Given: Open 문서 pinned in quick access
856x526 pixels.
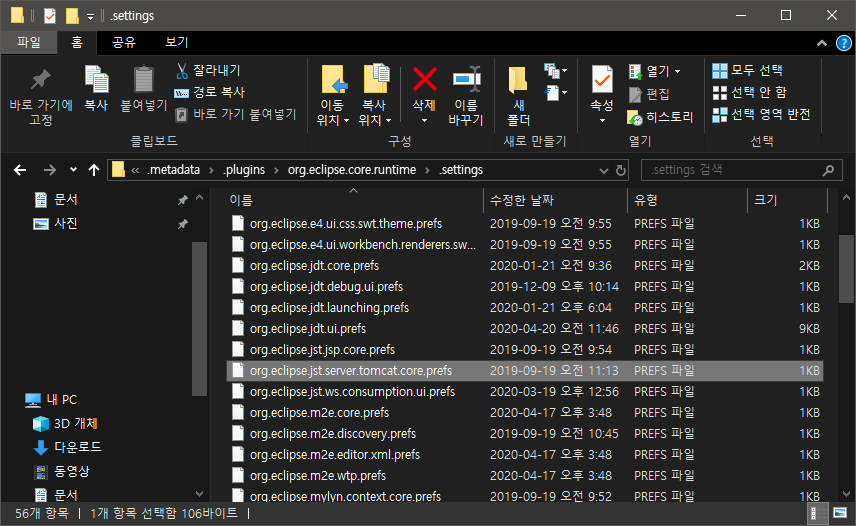Looking at the screenshot, I should click(x=56, y=200).
